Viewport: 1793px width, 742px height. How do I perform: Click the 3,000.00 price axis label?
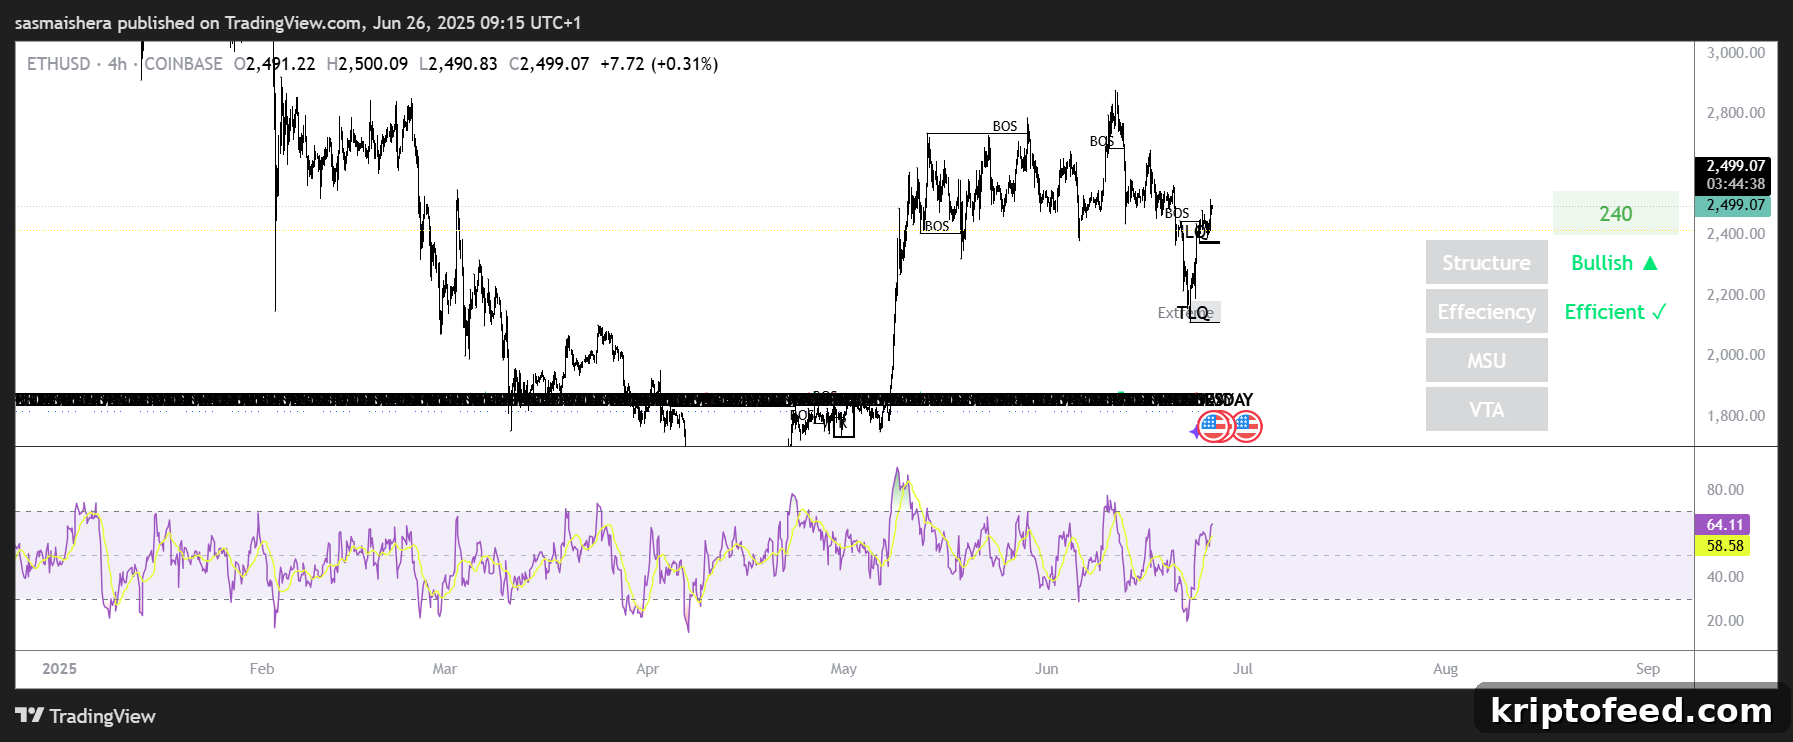(x=1736, y=52)
